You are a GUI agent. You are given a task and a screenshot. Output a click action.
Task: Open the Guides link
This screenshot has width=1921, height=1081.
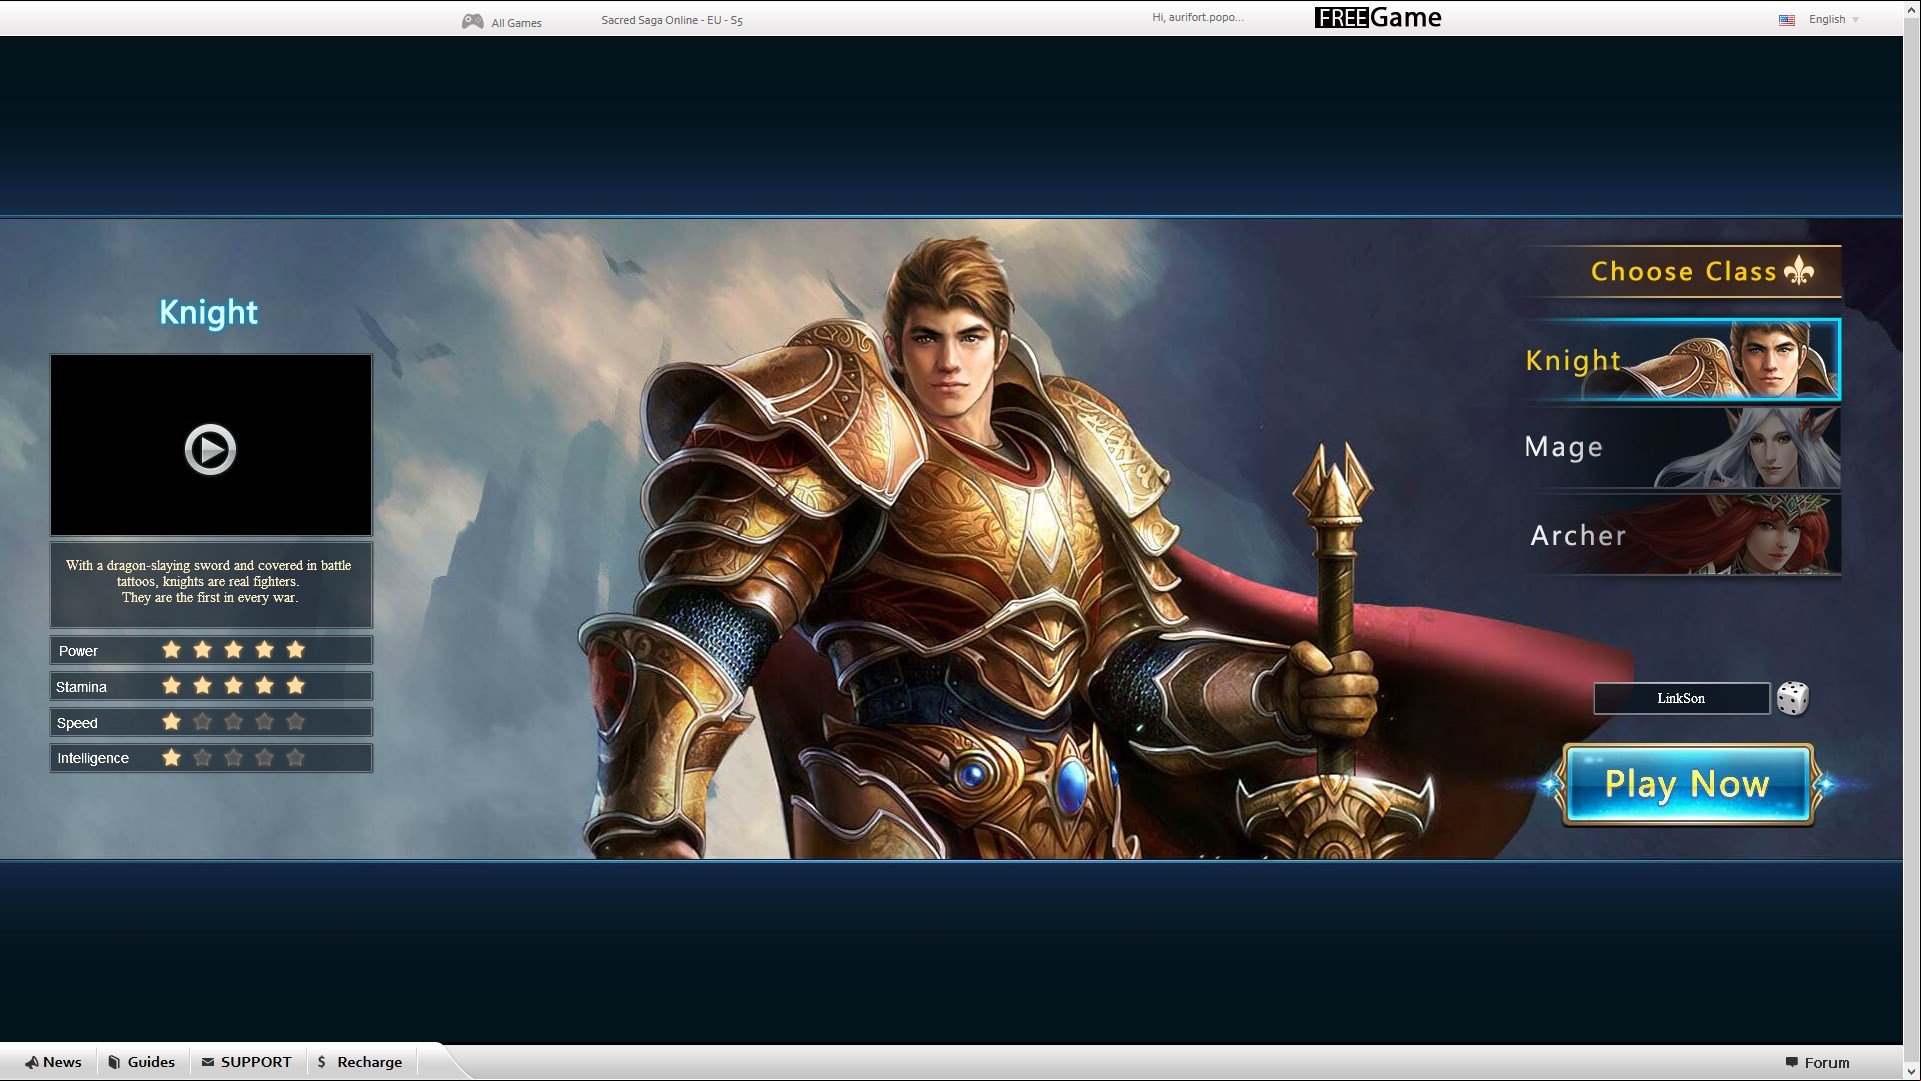(141, 1062)
